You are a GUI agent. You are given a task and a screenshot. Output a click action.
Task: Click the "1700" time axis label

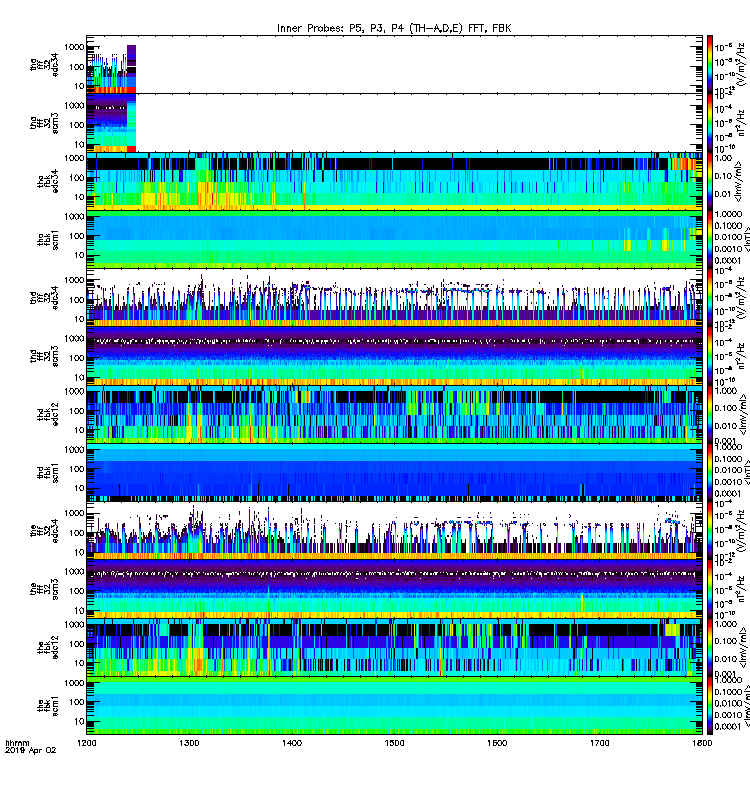[x=599, y=743]
